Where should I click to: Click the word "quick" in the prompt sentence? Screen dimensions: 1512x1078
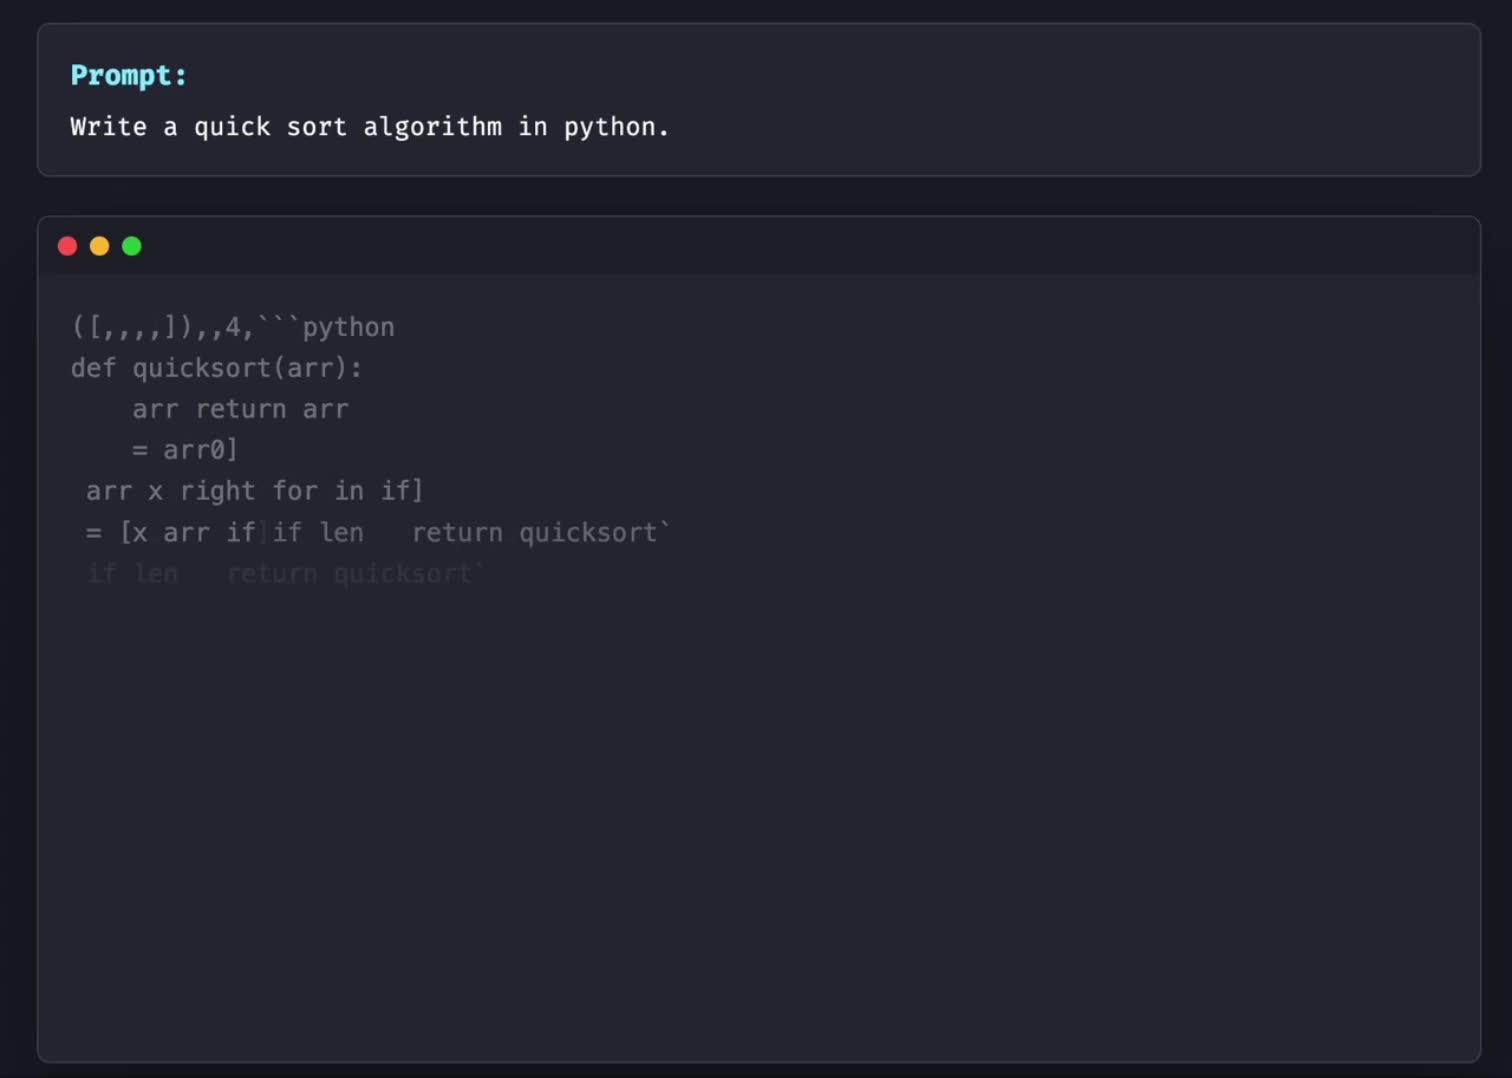point(232,127)
